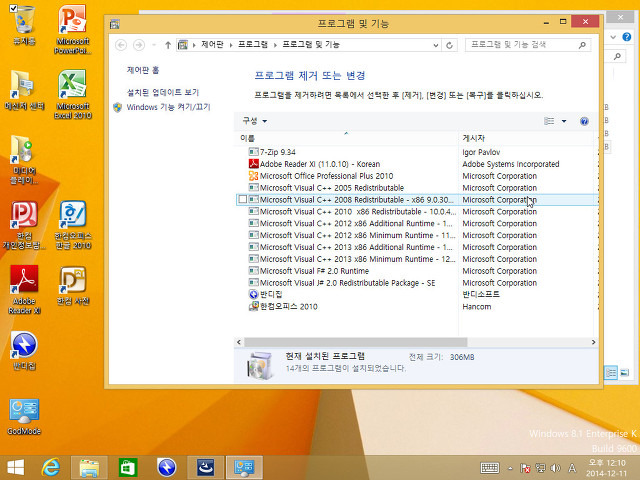The height and width of the screenshot is (480, 640).
Task: Click the search magnifier icon
Action: click(x=582, y=45)
